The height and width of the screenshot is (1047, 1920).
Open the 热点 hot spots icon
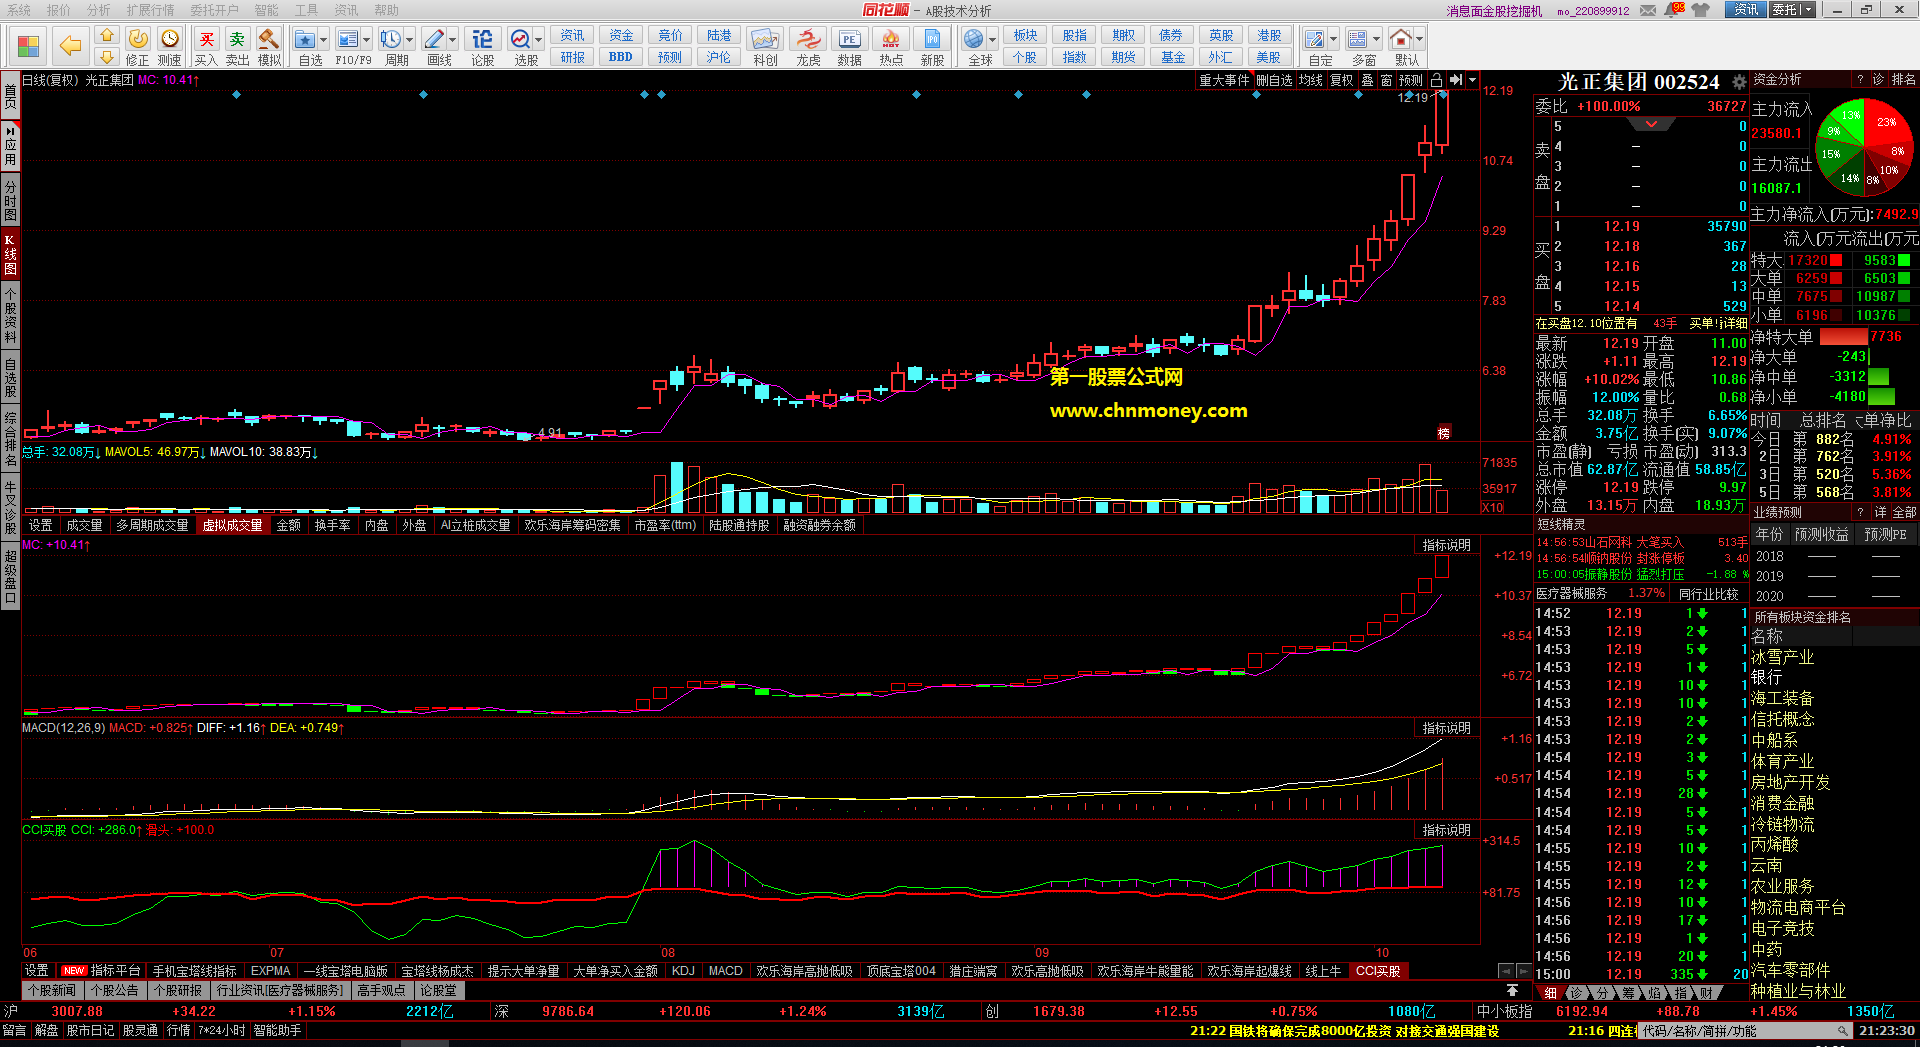(x=890, y=46)
